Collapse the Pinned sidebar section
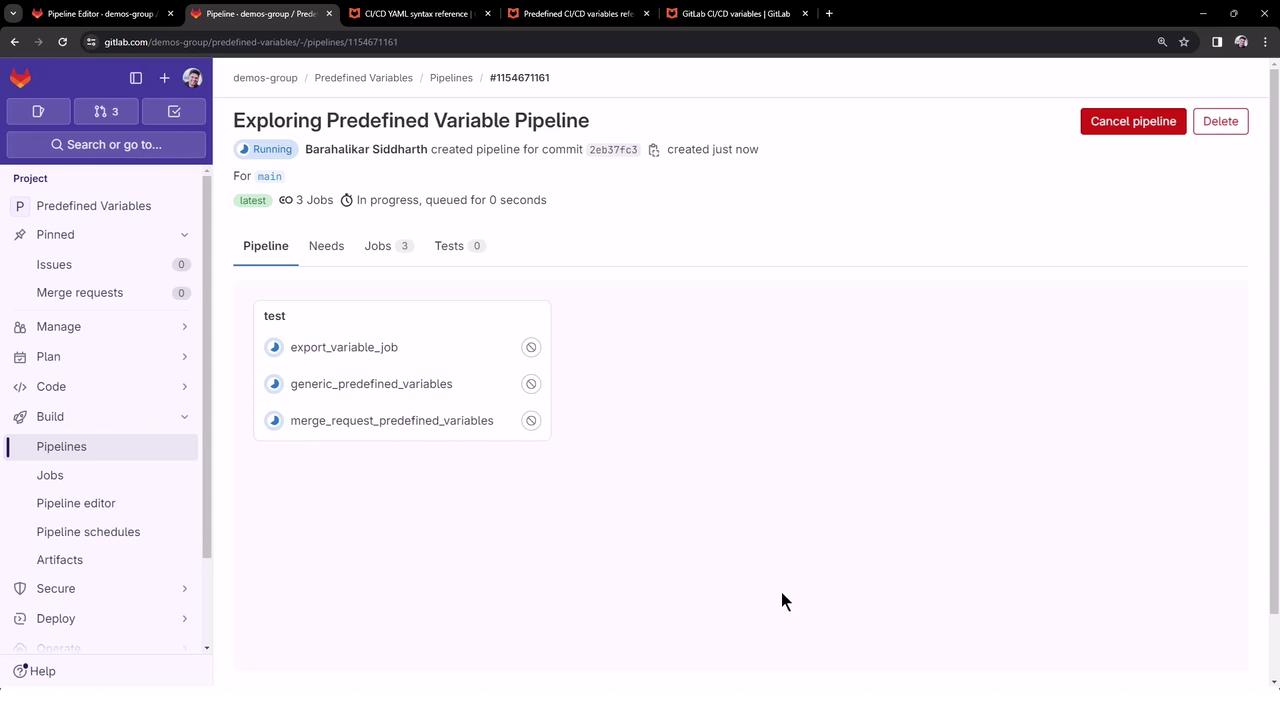The height and width of the screenshot is (720, 1280). pyautogui.click(x=102, y=235)
